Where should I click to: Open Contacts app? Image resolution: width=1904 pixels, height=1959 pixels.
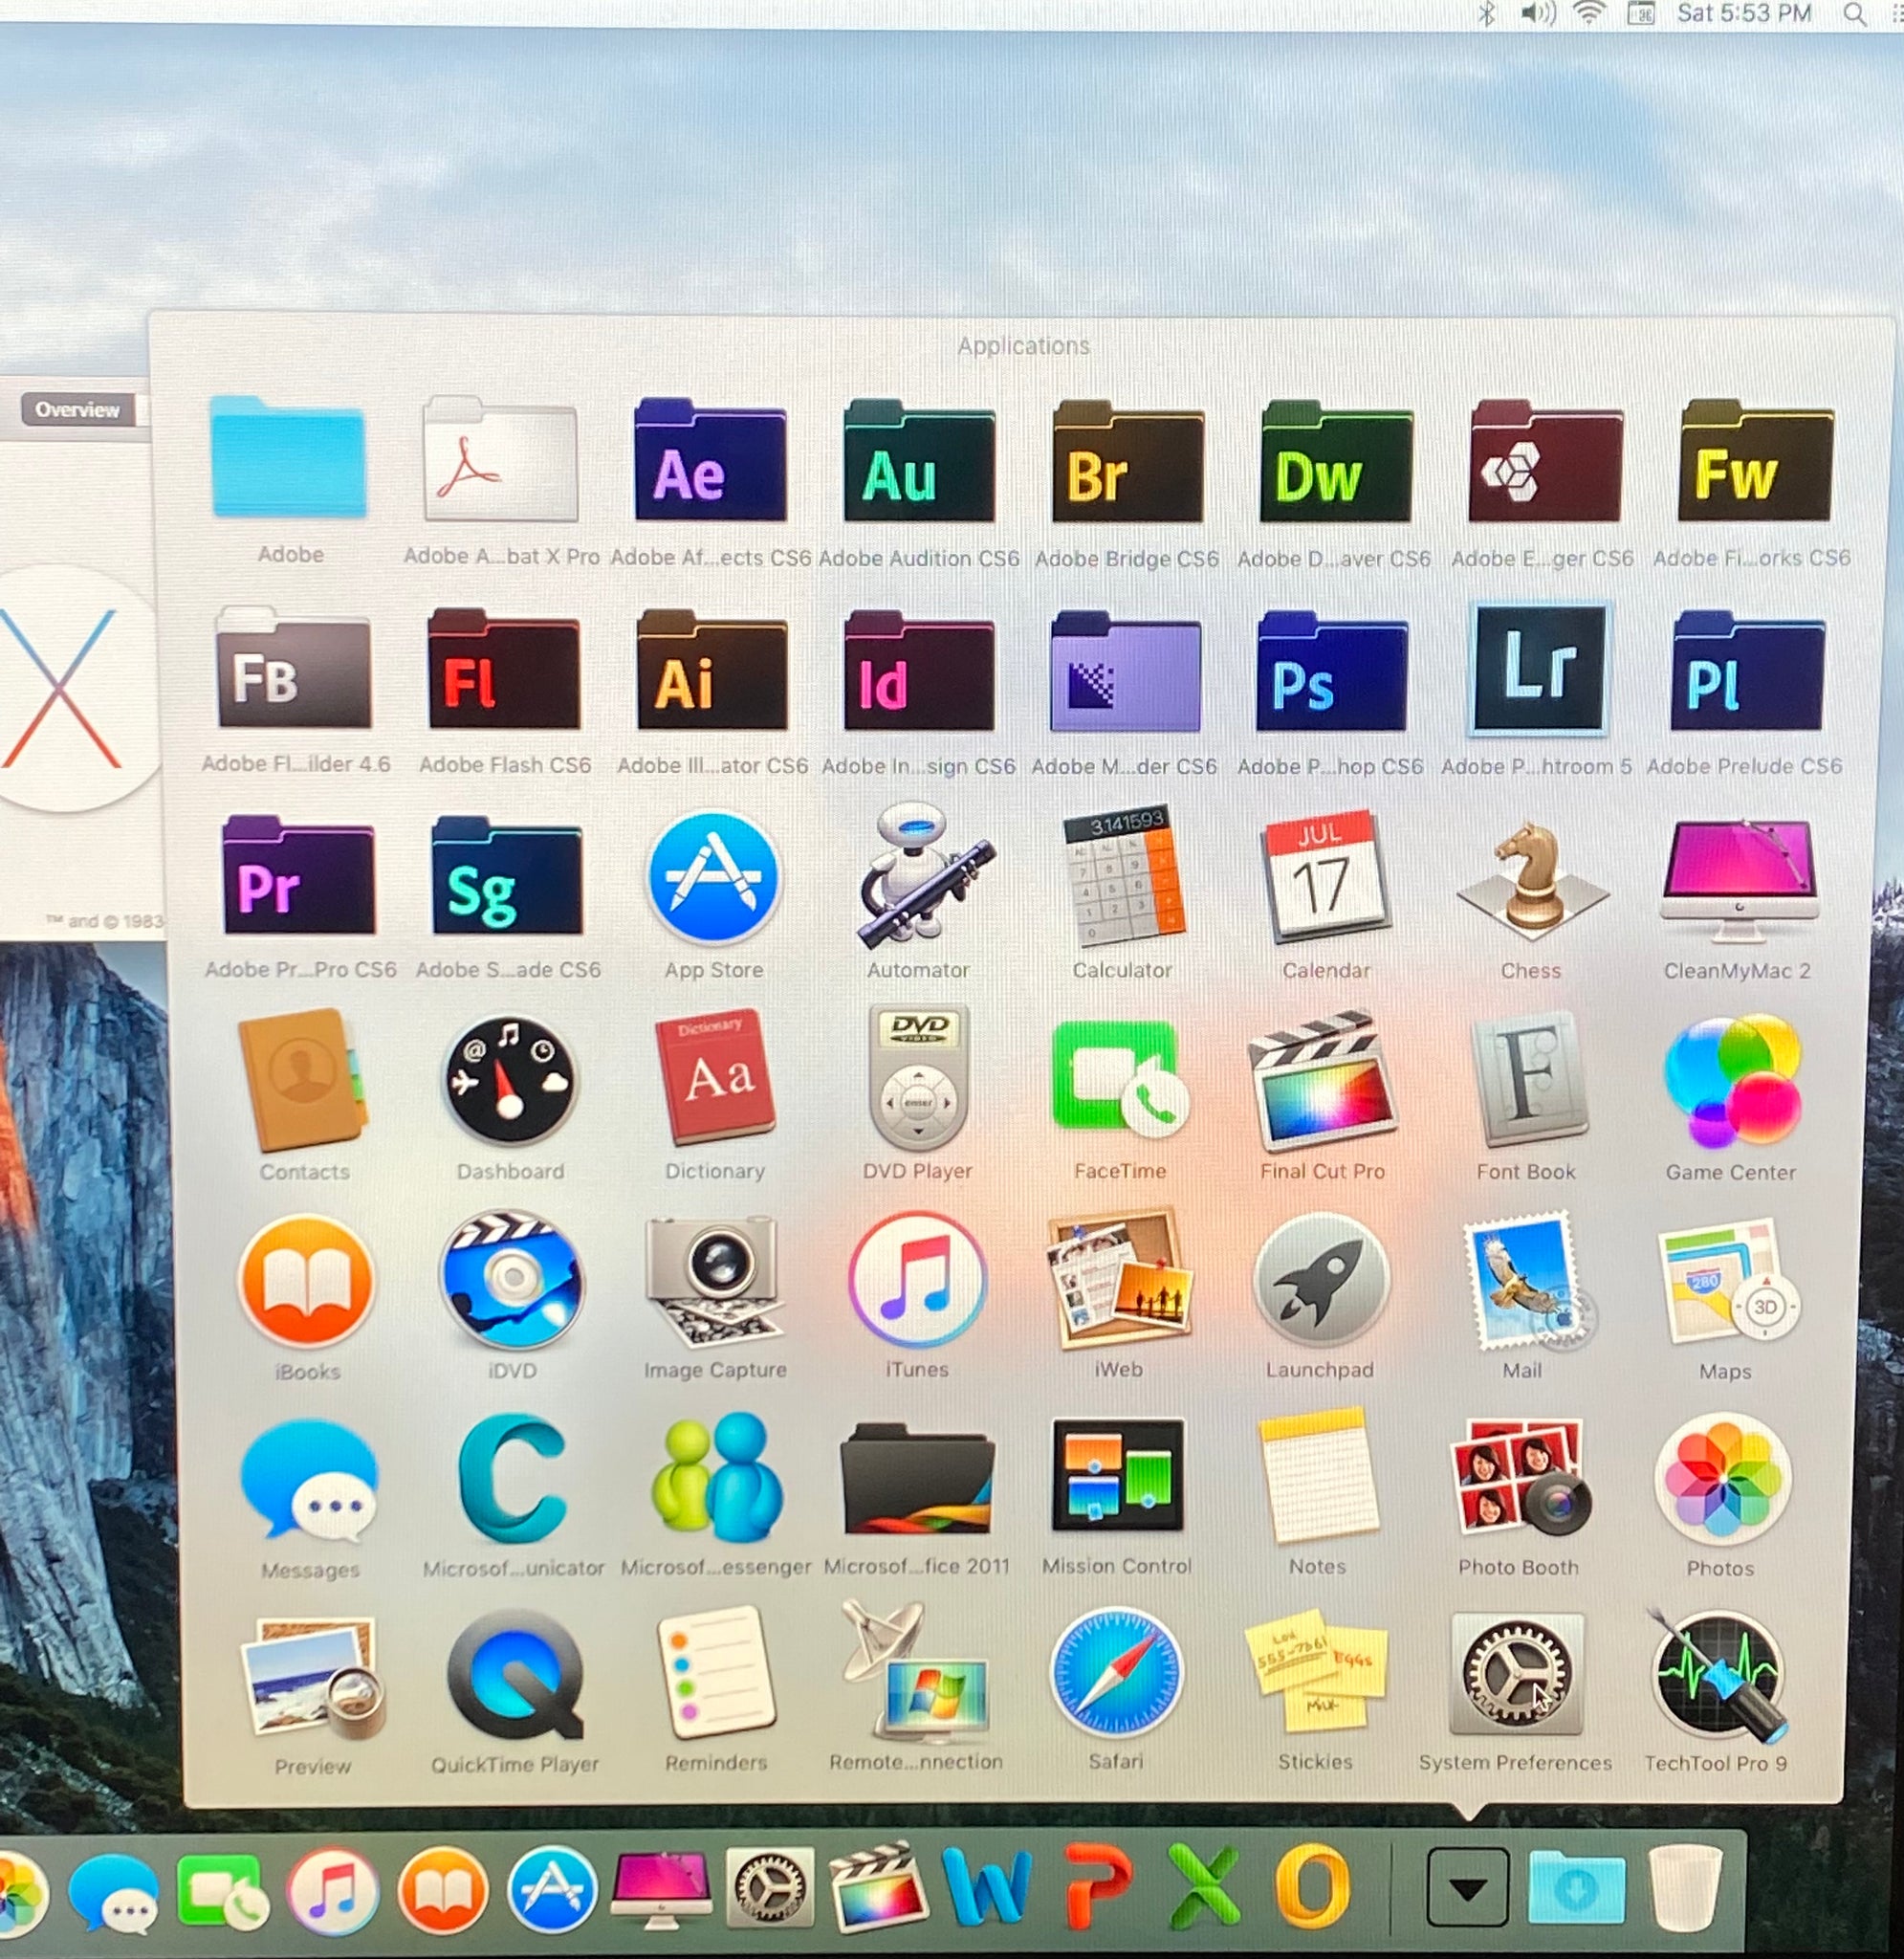click(x=303, y=1080)
